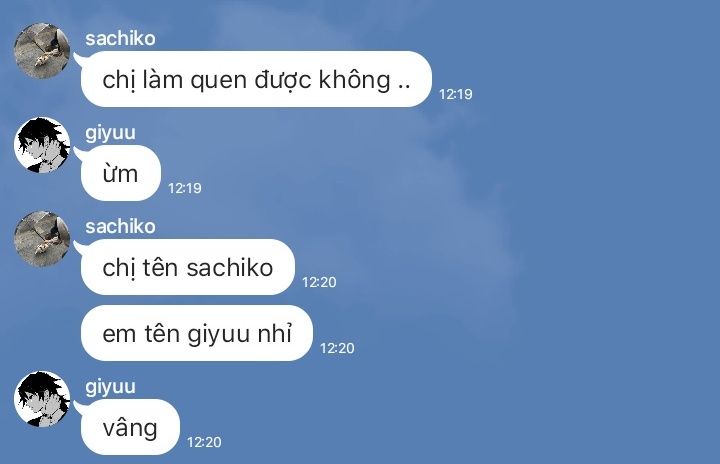The height and width of the screenshot is (464, 720).
Task: Click the 12:20 timestamp beside 'em tên giyuu nhỉ'
Action: tap(337, 348)
